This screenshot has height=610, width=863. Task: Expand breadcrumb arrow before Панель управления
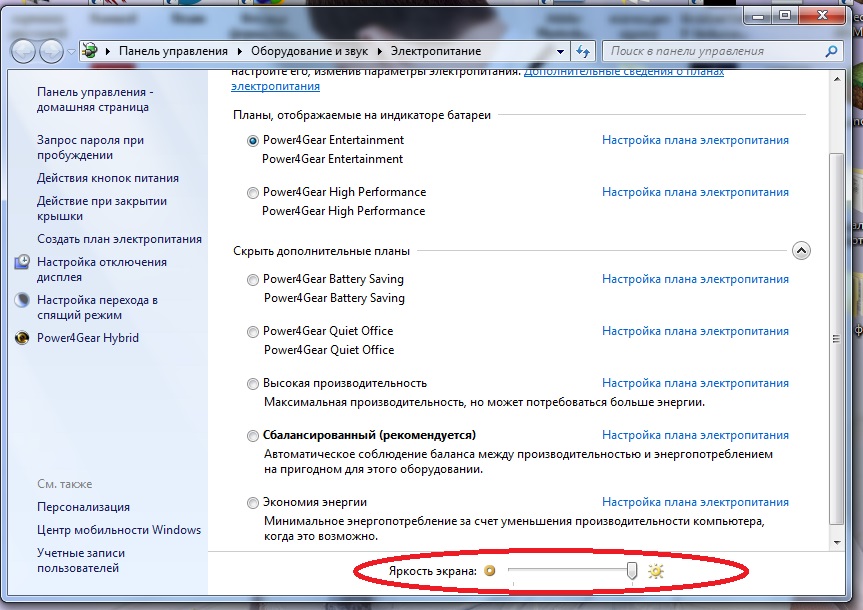pyautogui.click(x=108, y=51)
